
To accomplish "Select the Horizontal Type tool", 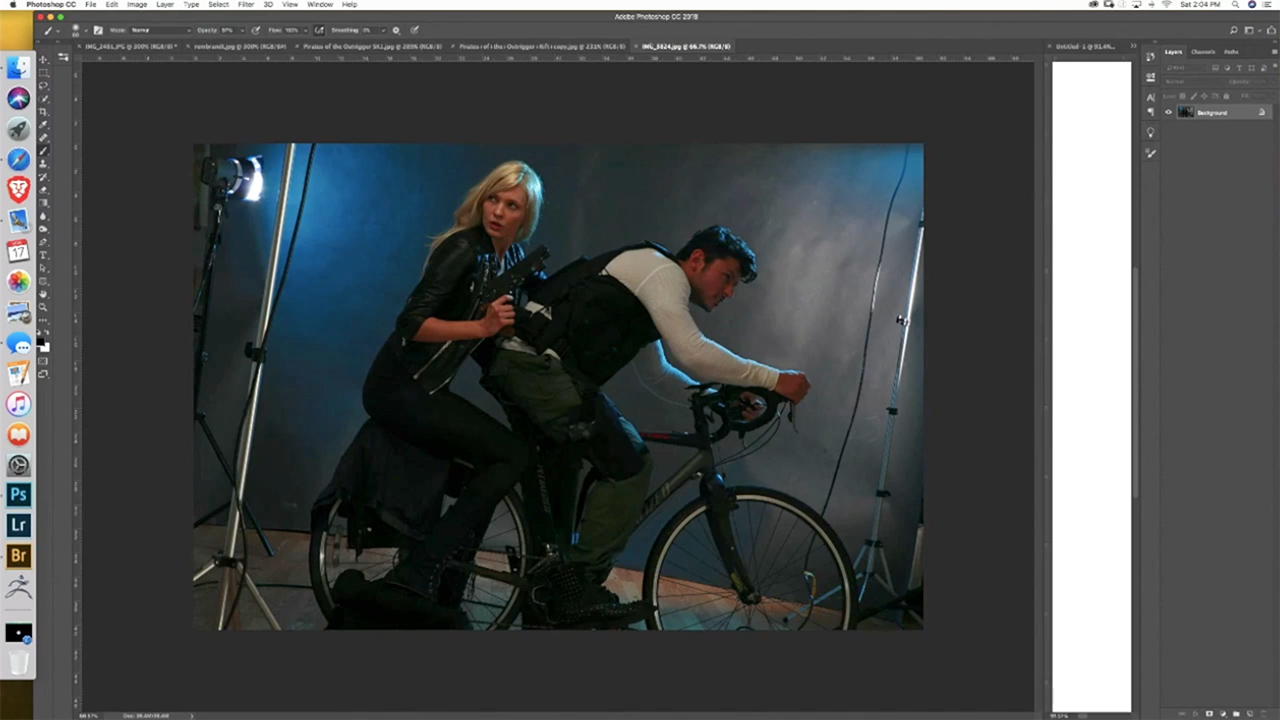I will pyautogui.click(x=43, y=255).
